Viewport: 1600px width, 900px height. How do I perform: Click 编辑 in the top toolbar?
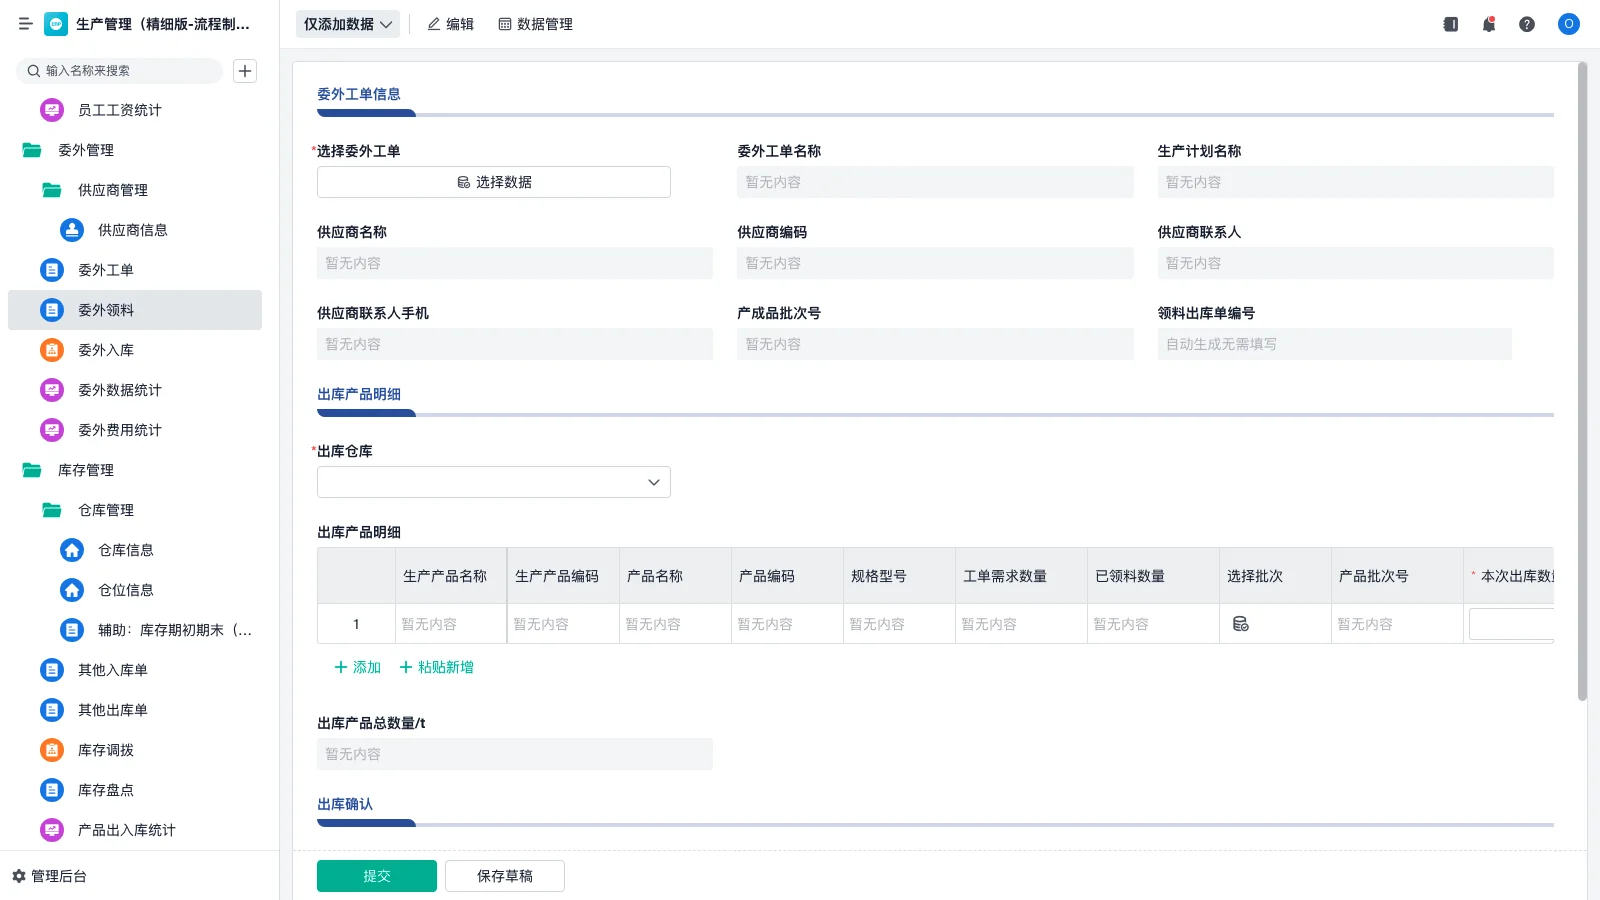click(450, 24)
